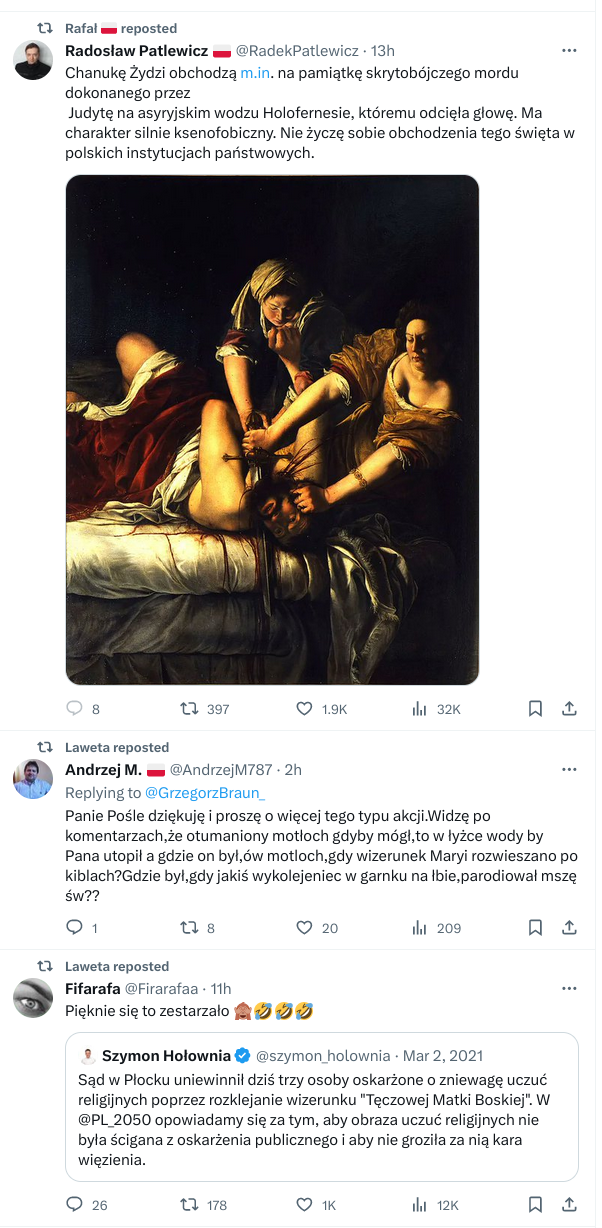Open the m.in link in the post

click(257, 73)
